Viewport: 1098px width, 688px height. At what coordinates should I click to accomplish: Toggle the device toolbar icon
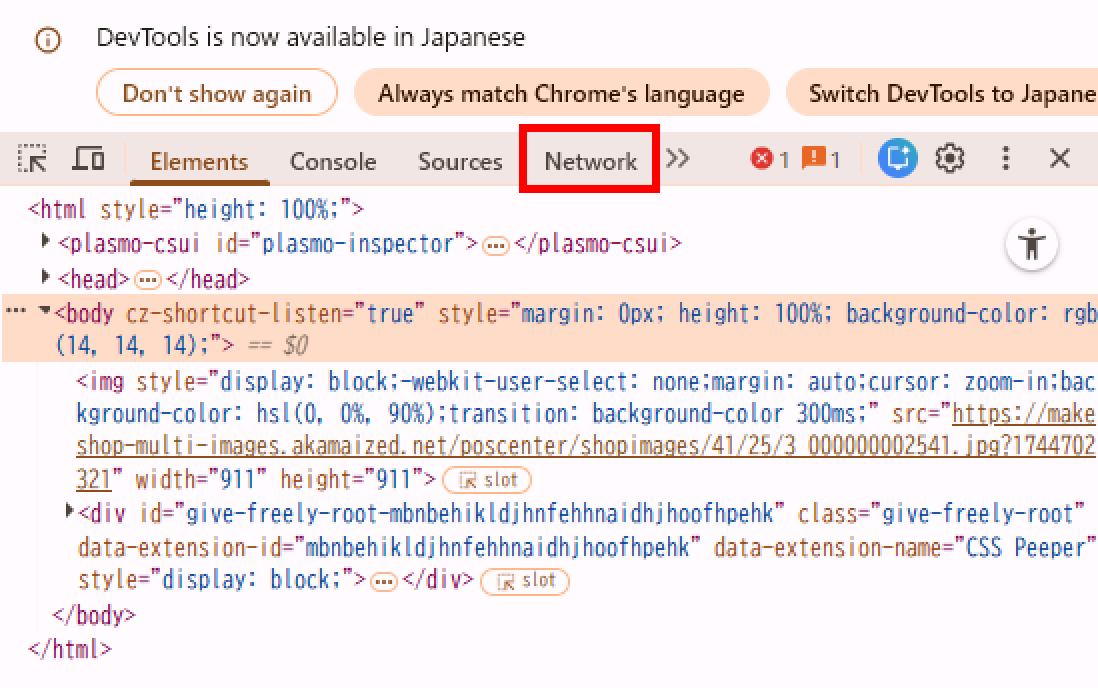[89, 159]
